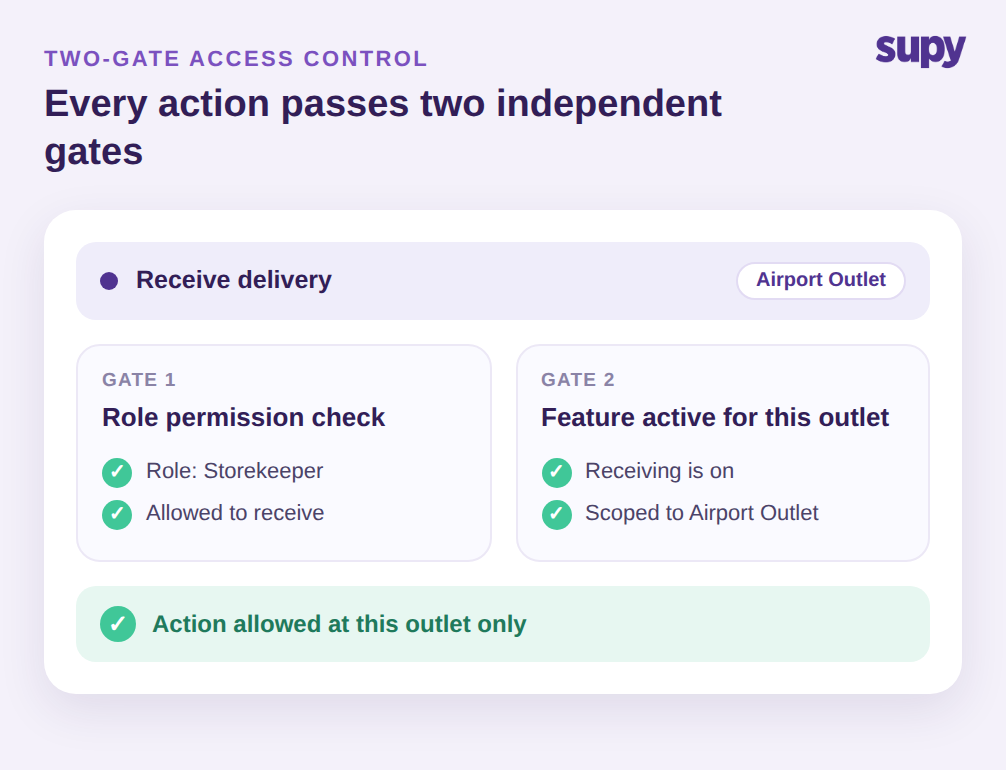Viewport: 1006px width, 770px height.
Task: Click the Receive delivery action title
Action: (x=234, y=280)
